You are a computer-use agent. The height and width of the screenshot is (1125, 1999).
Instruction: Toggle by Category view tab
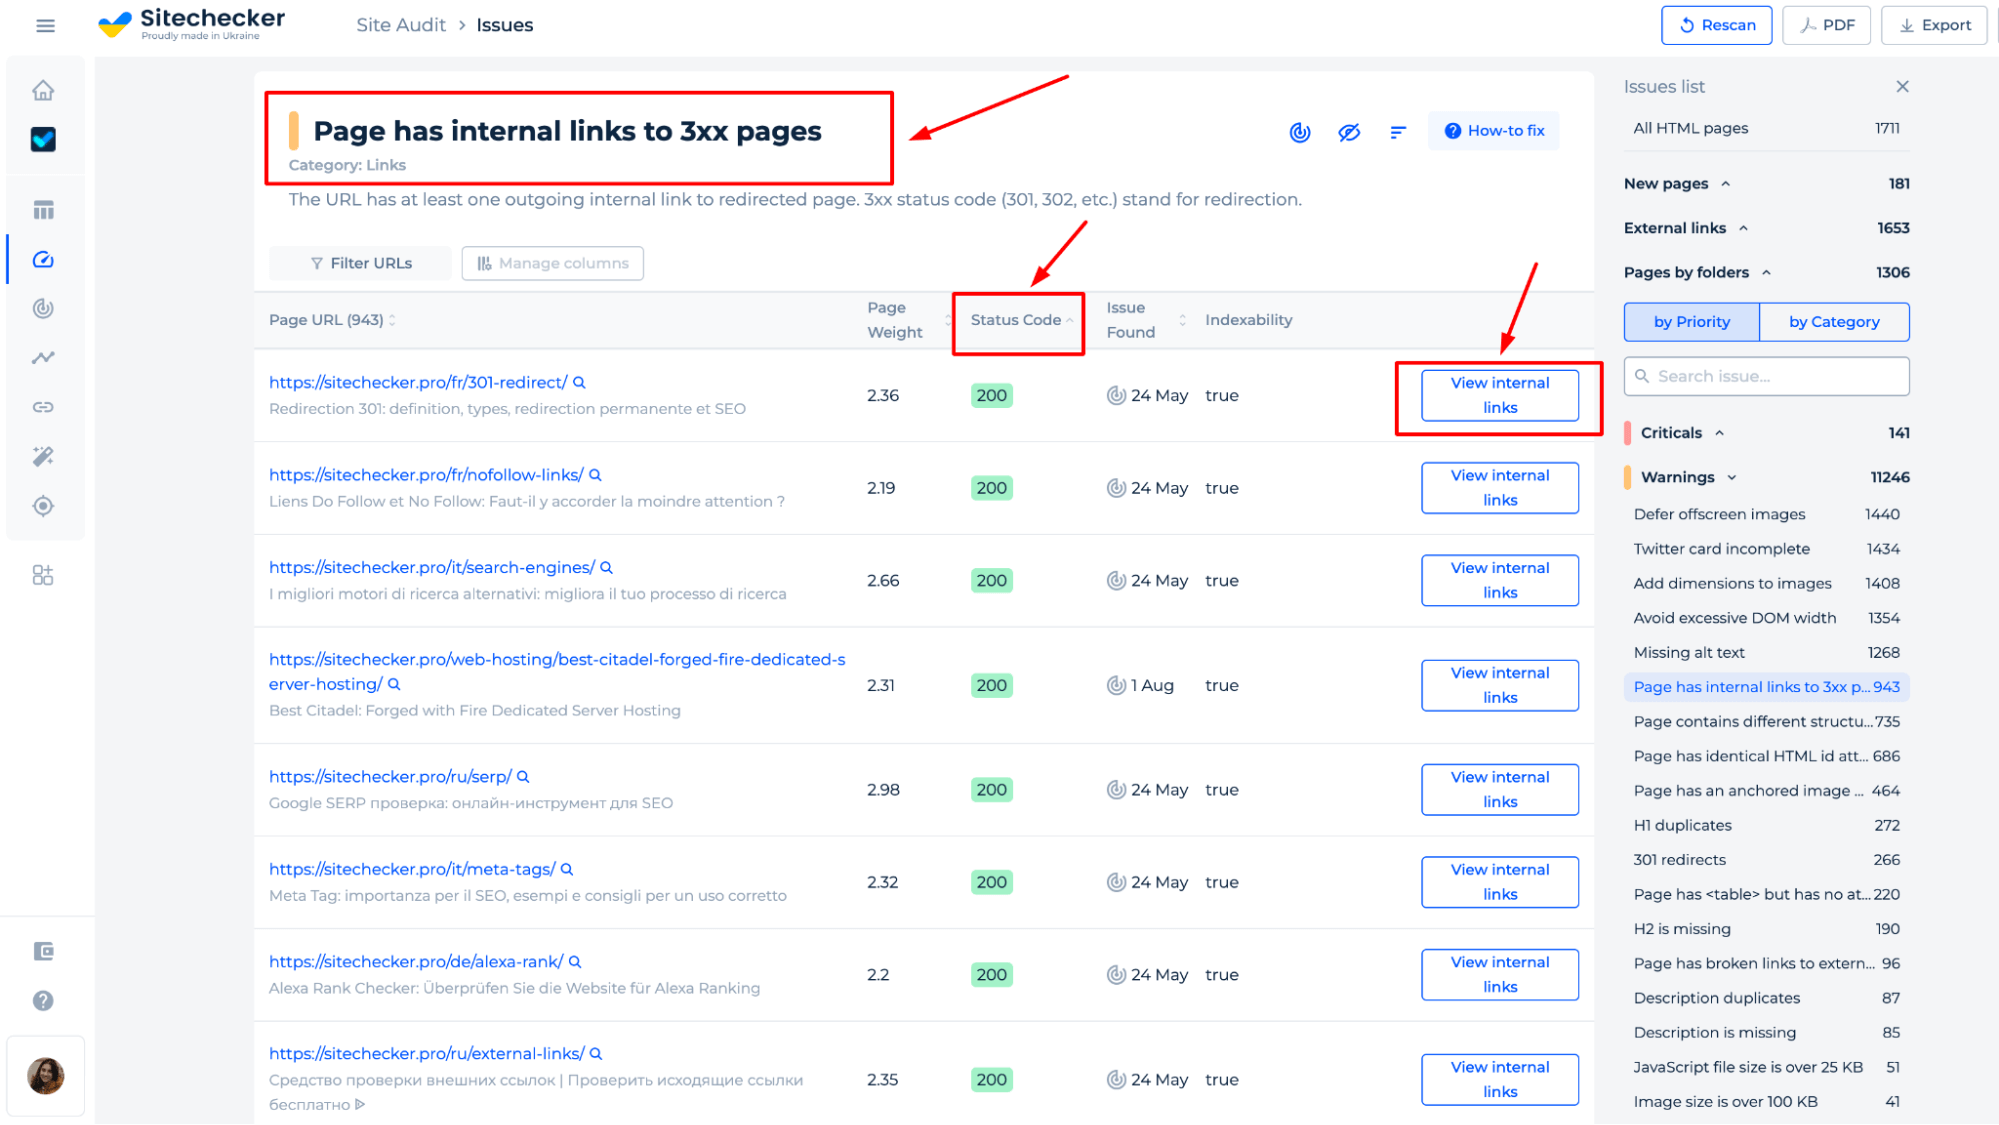pyautogui.click(x=1834, y=320)
